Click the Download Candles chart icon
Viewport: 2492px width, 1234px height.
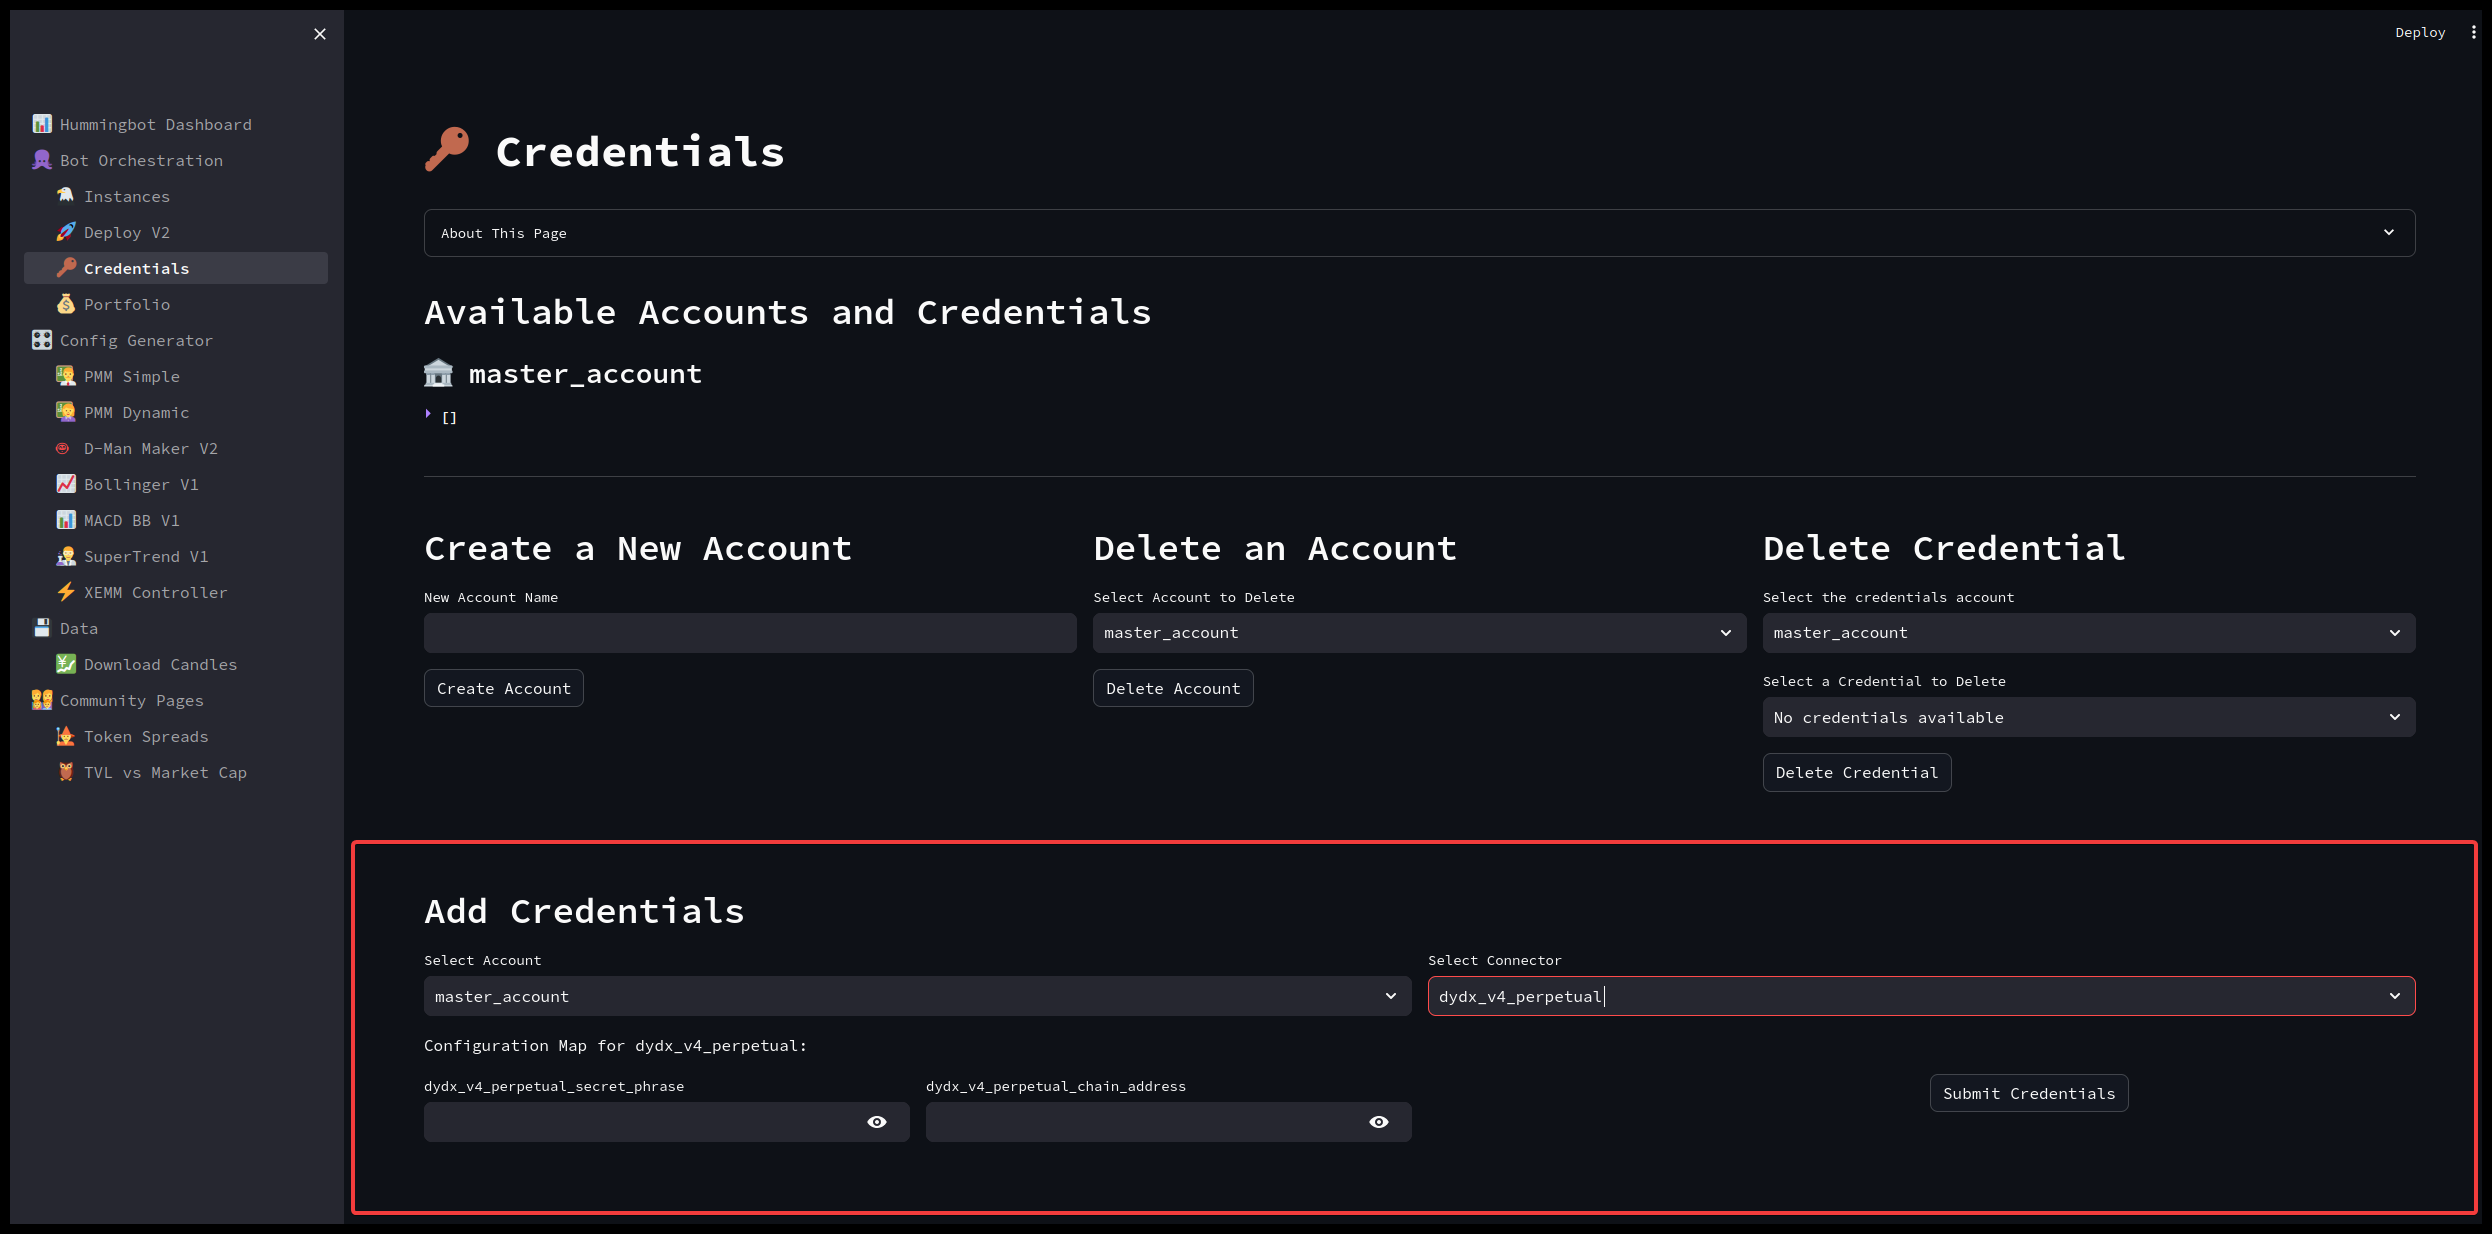point(66,664)
